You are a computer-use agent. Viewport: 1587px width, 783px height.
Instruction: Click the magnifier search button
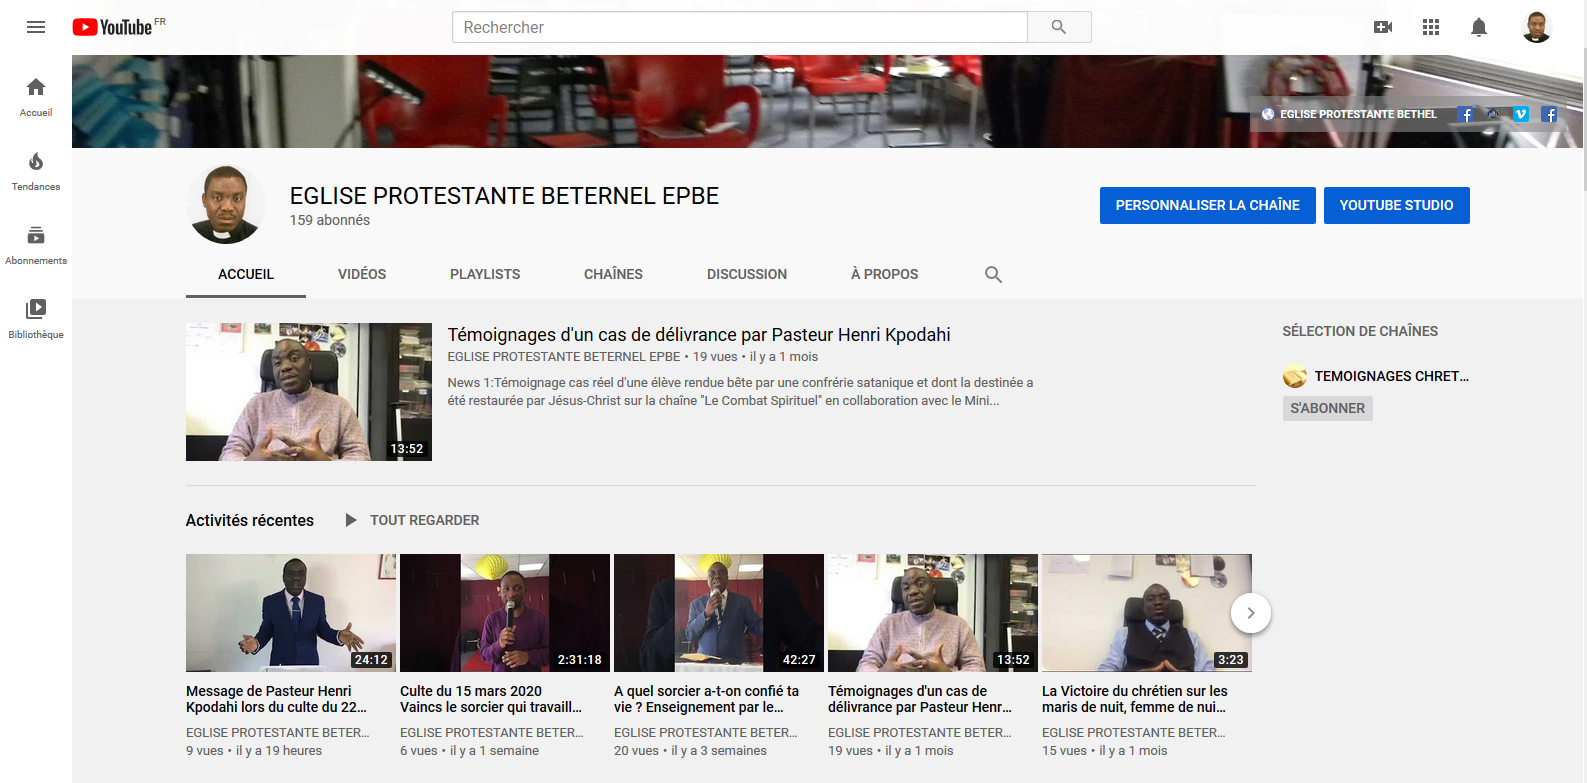tap(1059, 27)
